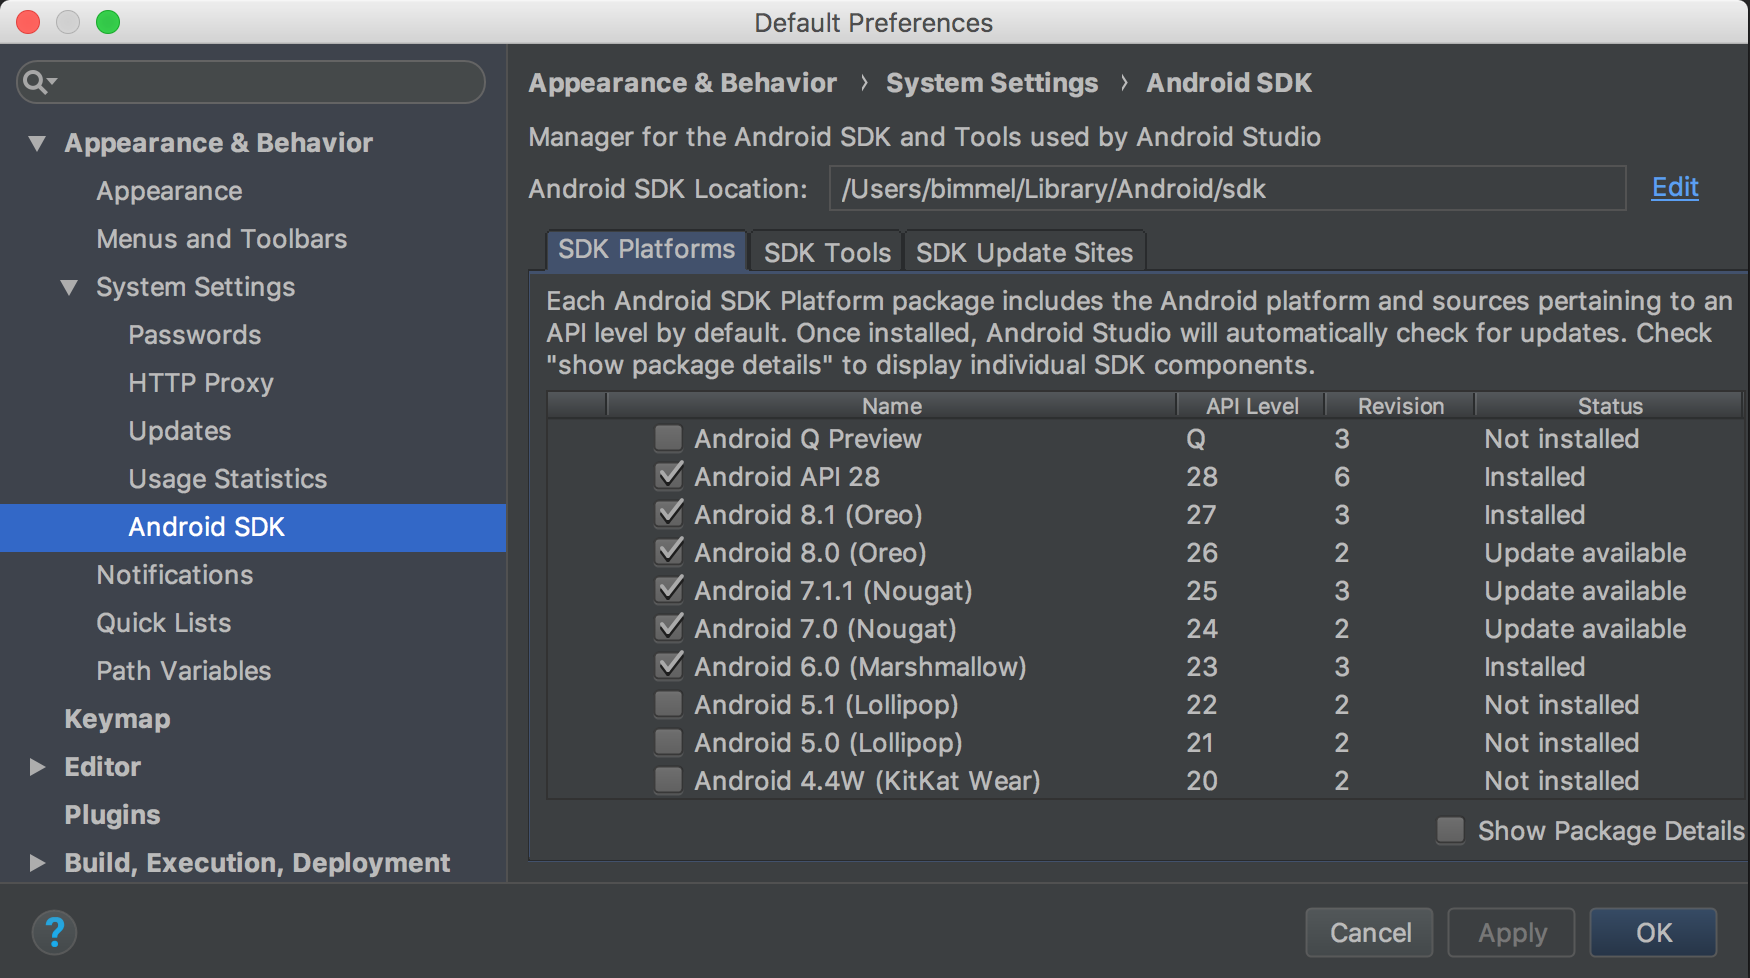The image size is (1750, 978).
Task: Focus the preferences search field
Action: tap(251, 82)
